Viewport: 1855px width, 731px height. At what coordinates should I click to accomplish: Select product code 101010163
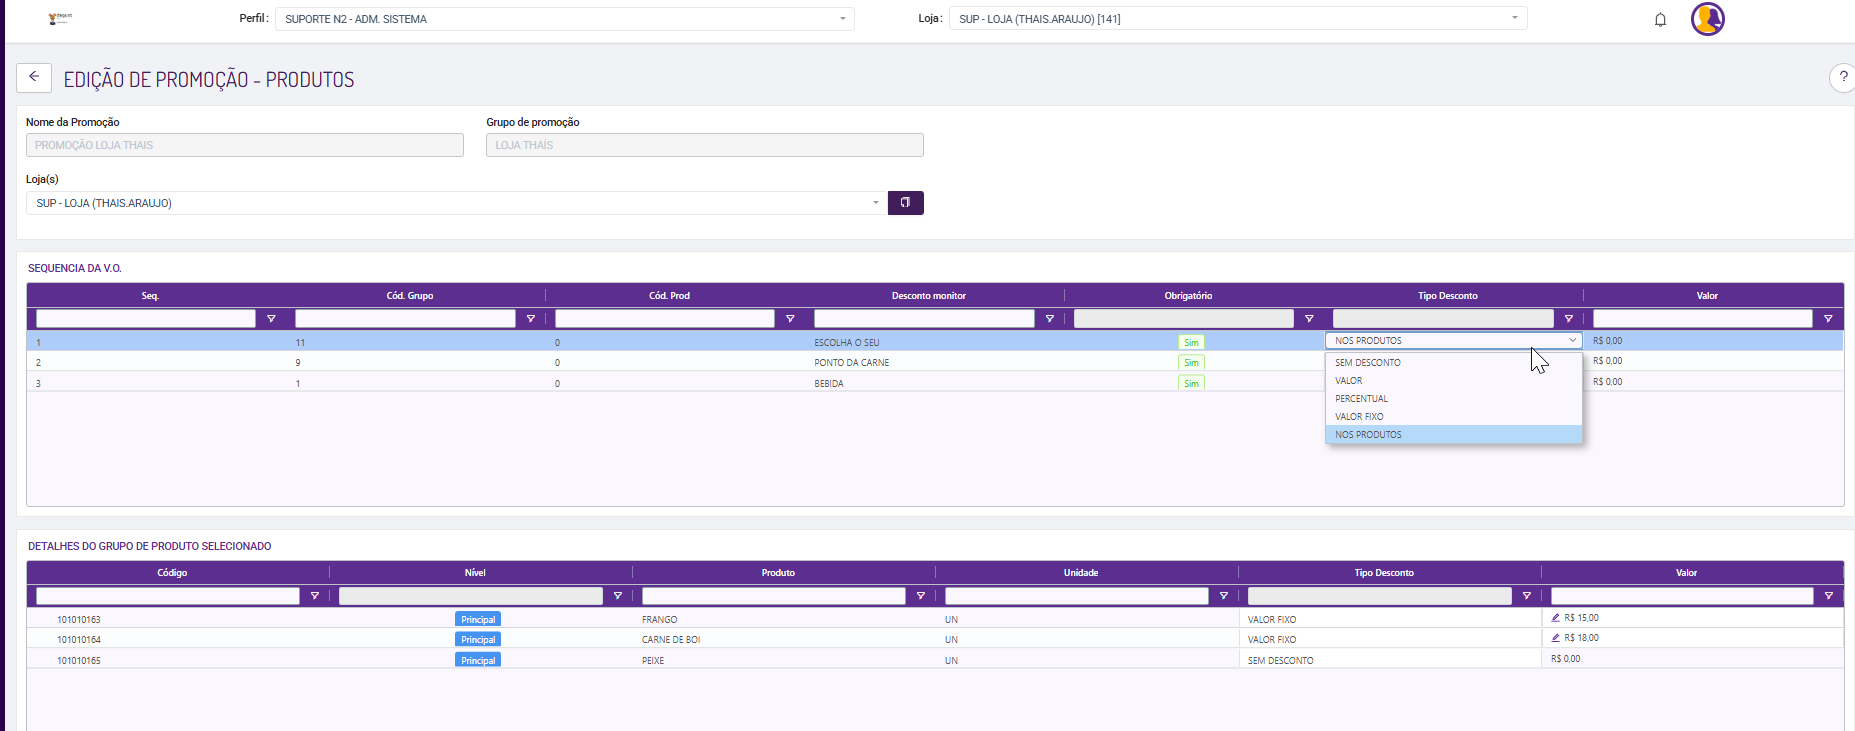pyautogui.click(x=79, y=620)
